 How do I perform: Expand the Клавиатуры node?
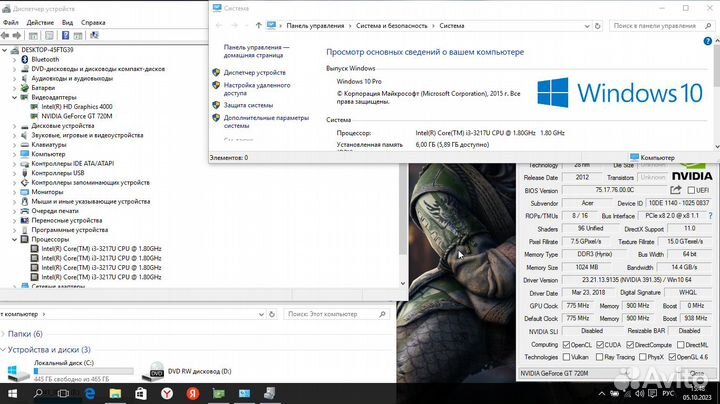point(14,145)
